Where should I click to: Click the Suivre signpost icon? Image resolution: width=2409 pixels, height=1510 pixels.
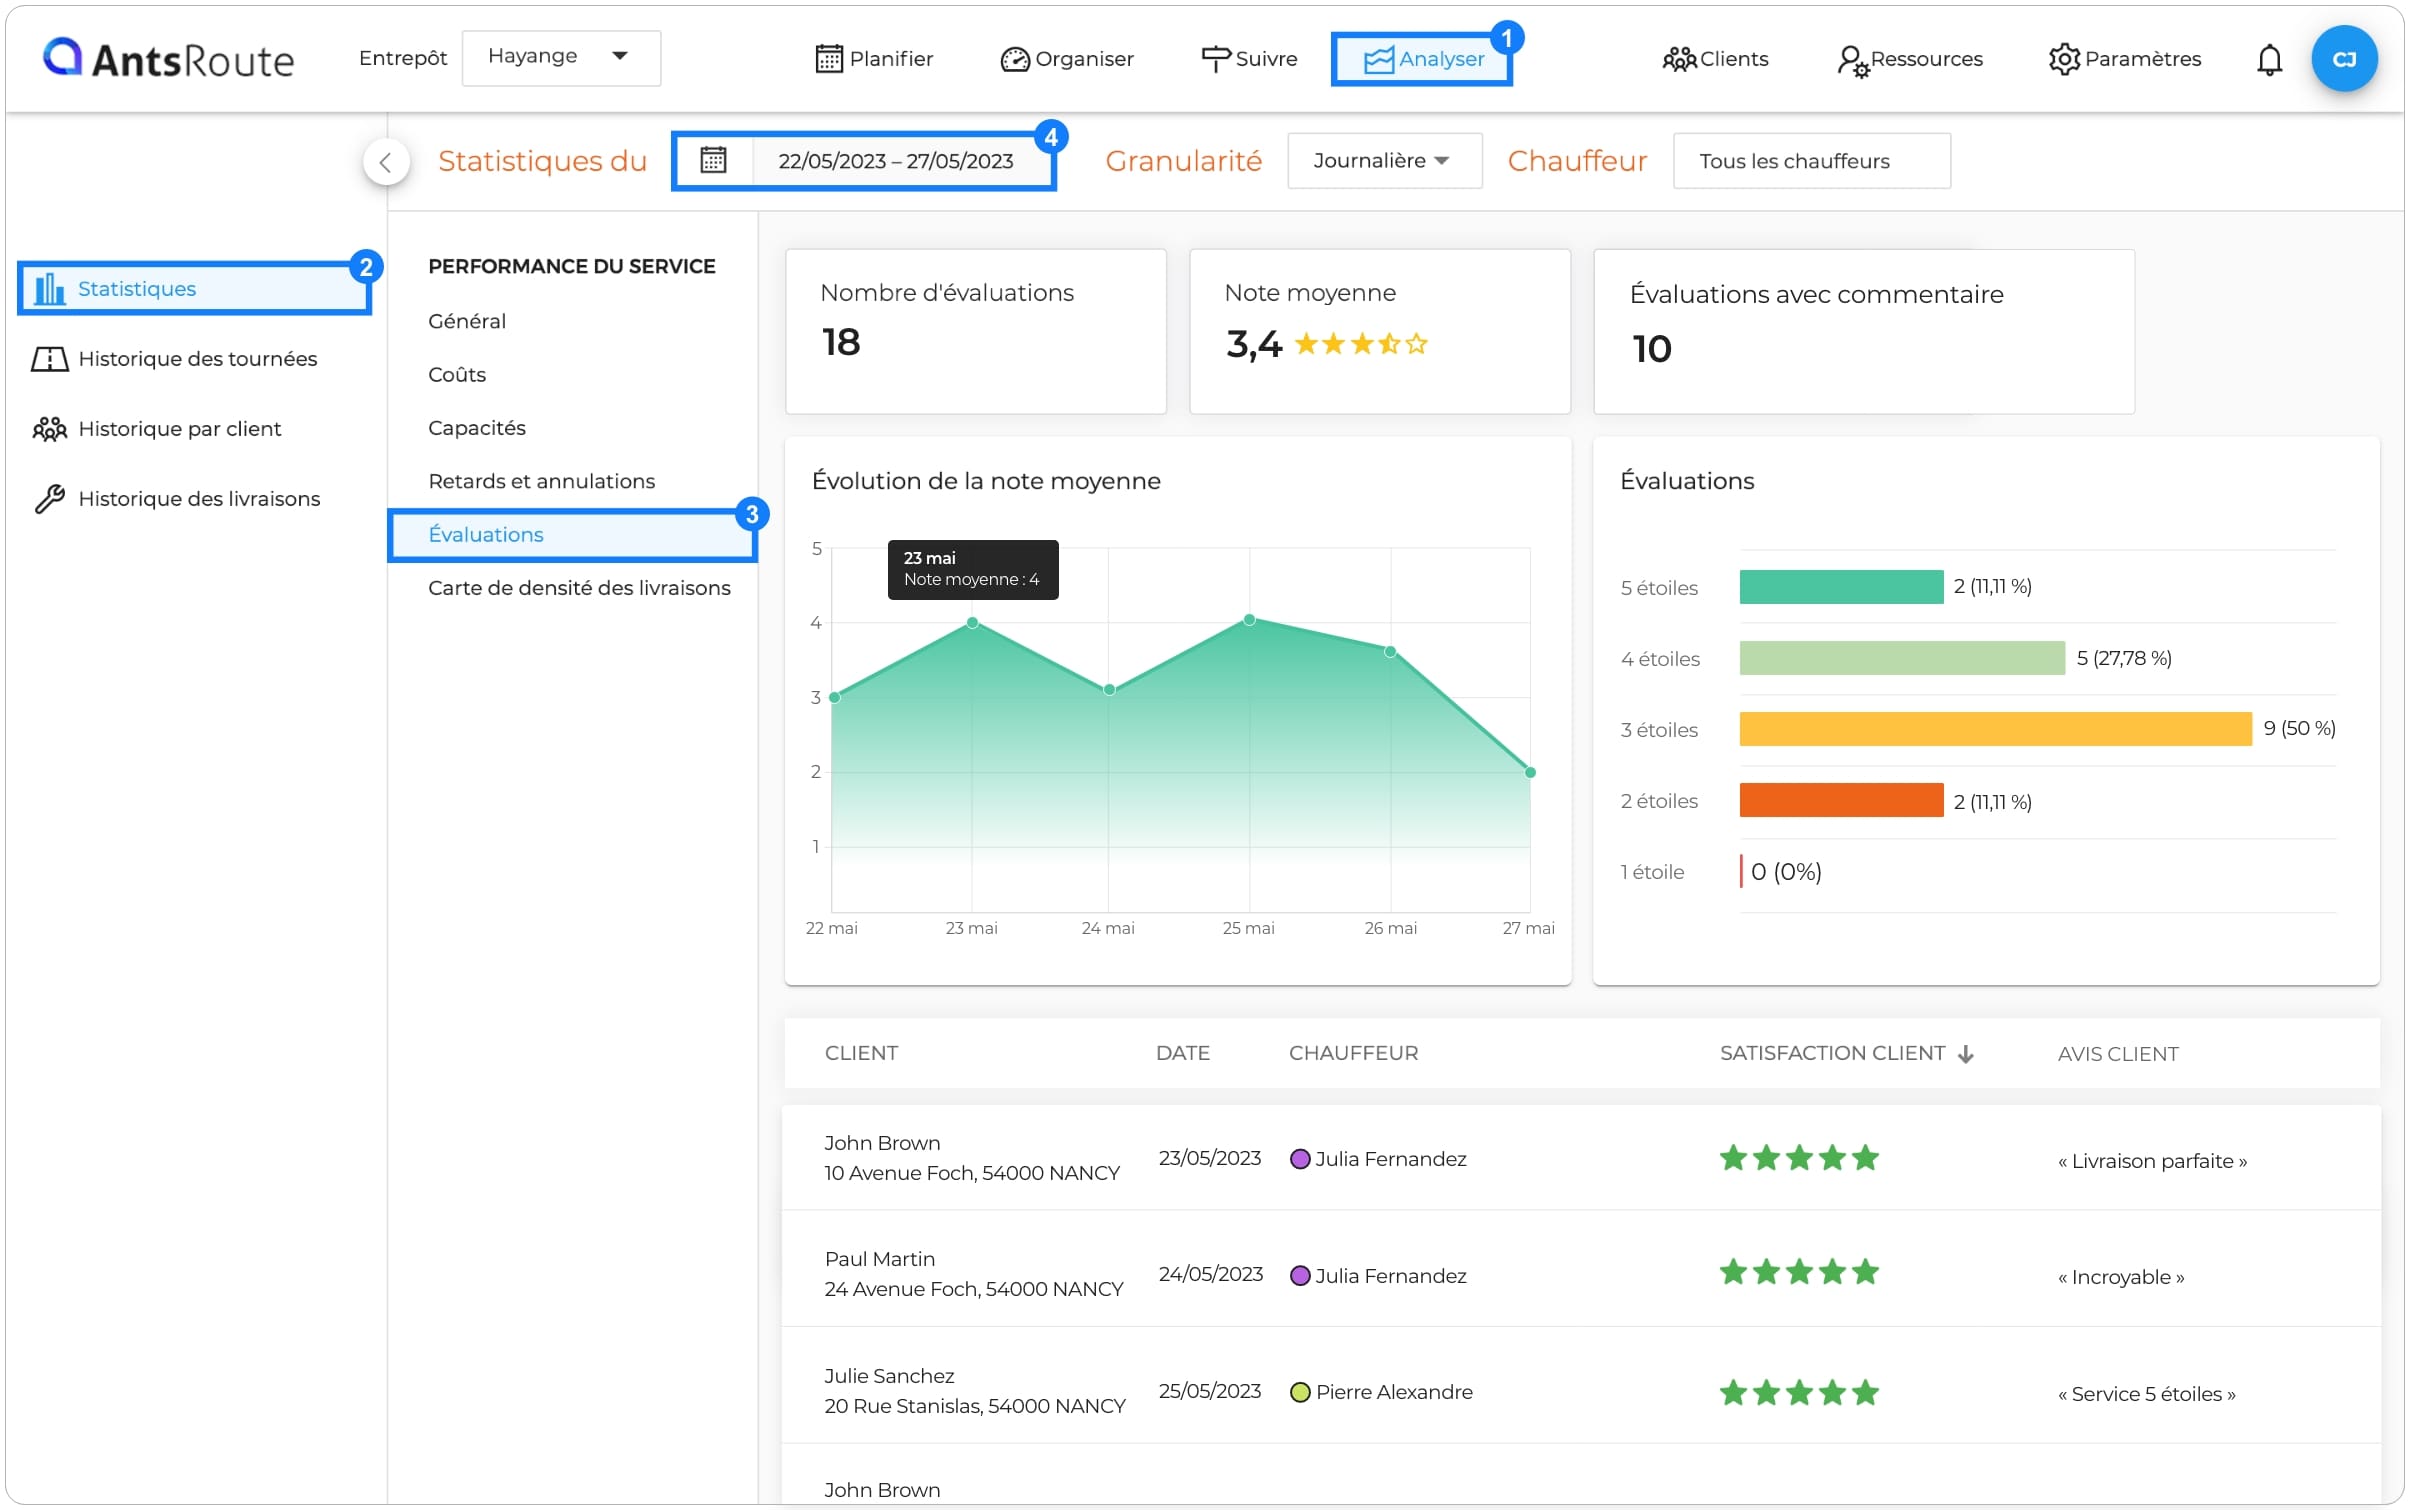point(1215,59)
